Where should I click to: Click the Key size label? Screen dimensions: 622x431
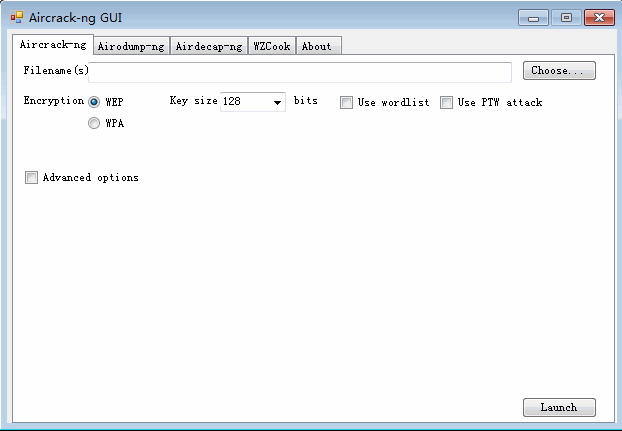click(x=194, y=101)
